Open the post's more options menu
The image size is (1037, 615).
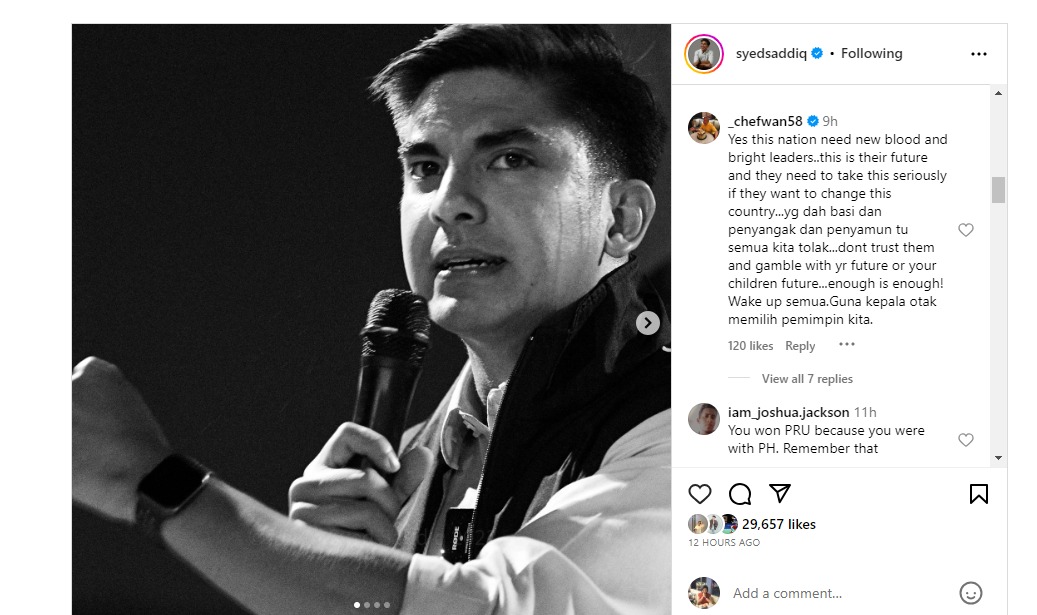[978, 54]
